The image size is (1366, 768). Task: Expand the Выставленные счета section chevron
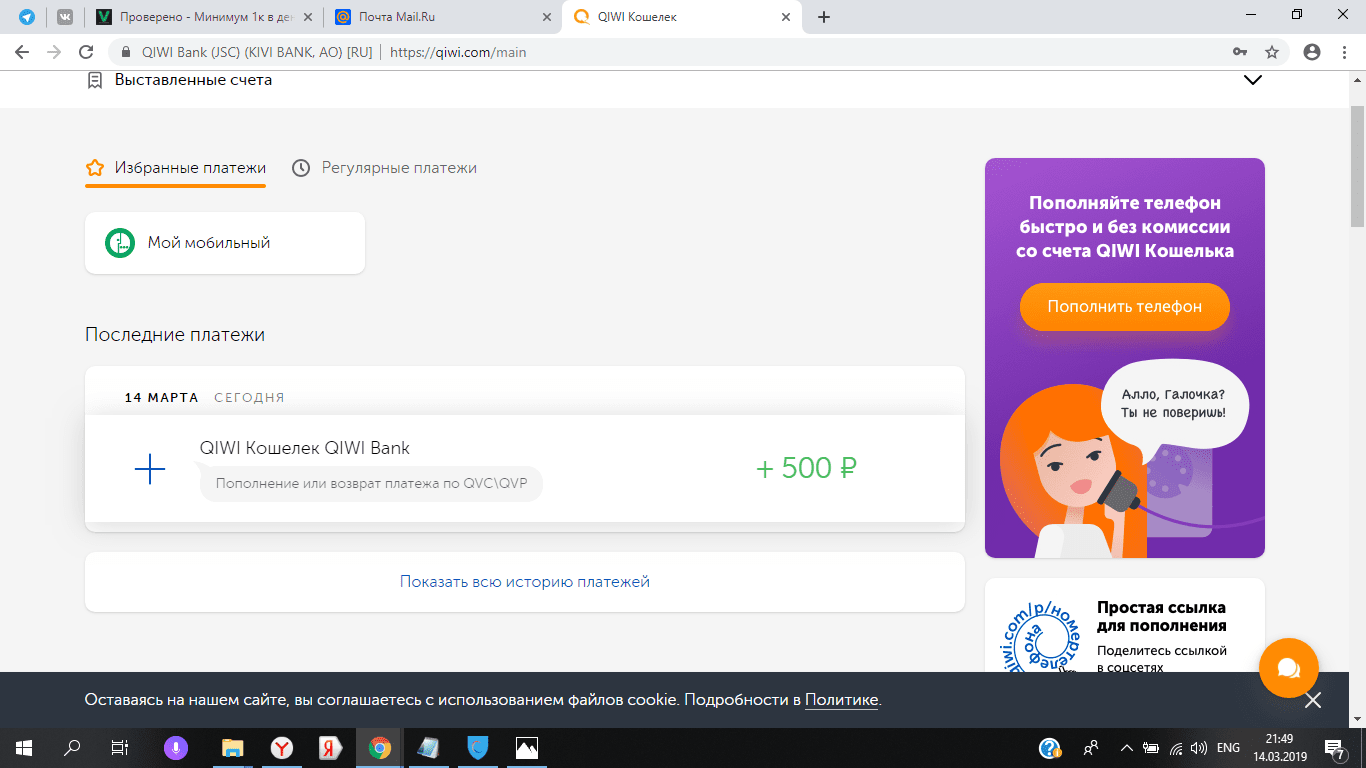(x=1252, y=80)
